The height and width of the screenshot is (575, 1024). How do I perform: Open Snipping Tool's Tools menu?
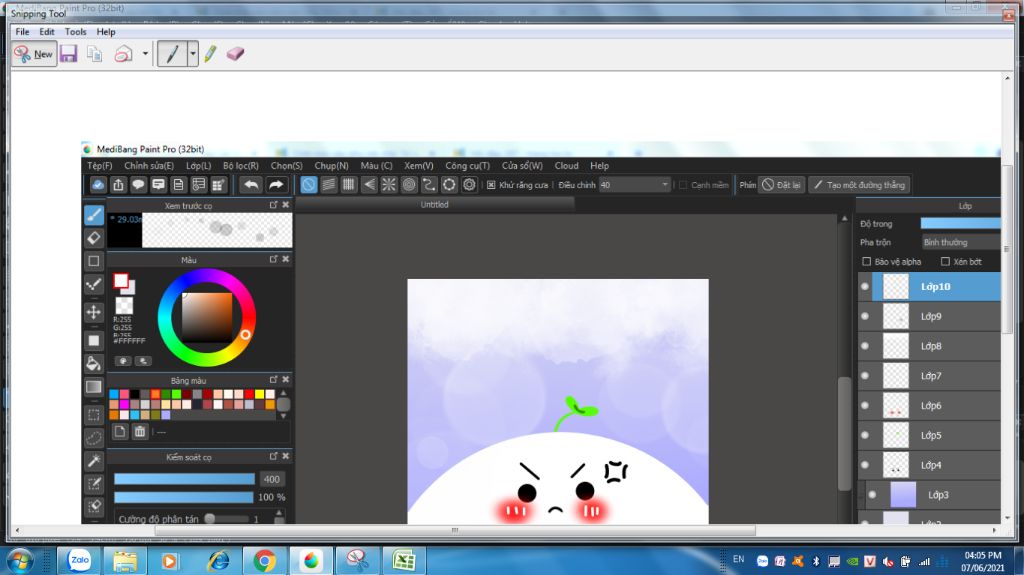tap(75, 31)
